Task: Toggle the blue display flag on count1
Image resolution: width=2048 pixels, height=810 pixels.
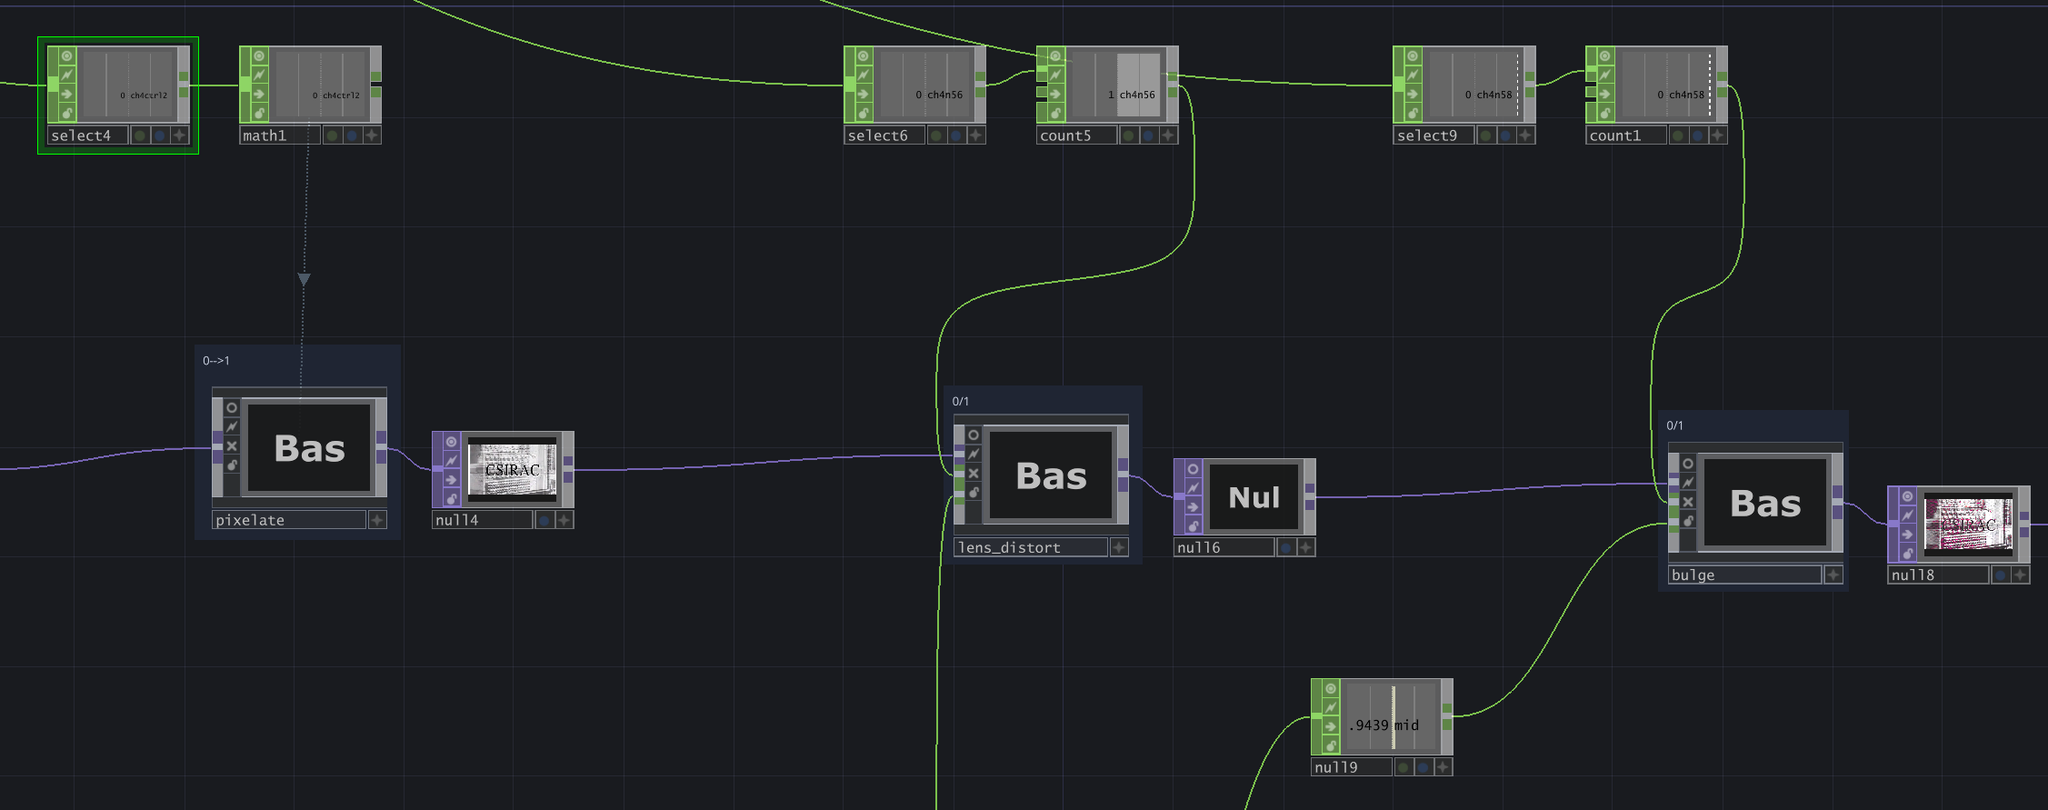Action: pos(1697,135)
